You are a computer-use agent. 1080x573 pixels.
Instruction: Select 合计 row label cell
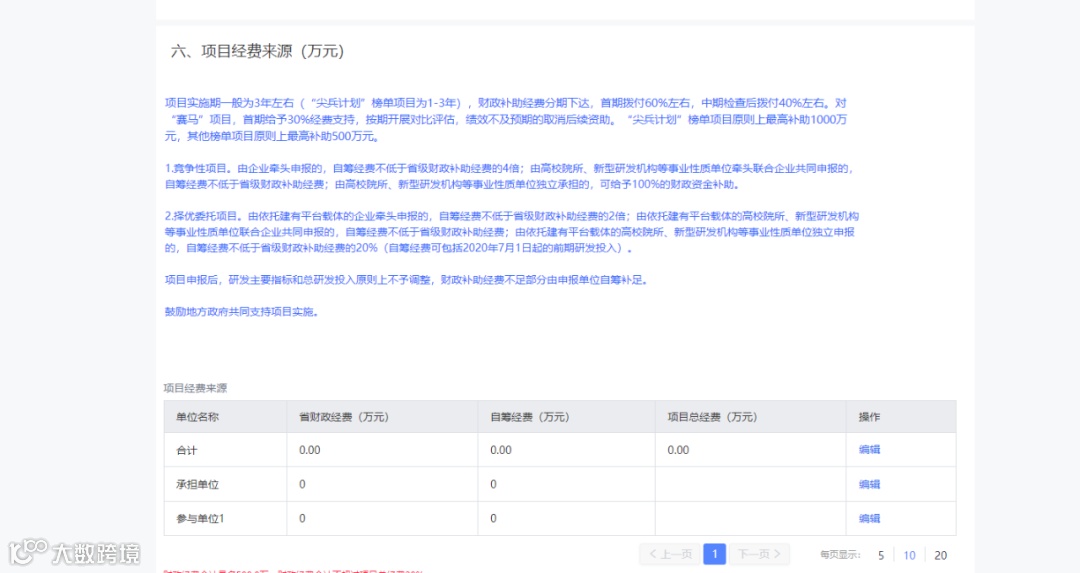(x=225, y=450)
